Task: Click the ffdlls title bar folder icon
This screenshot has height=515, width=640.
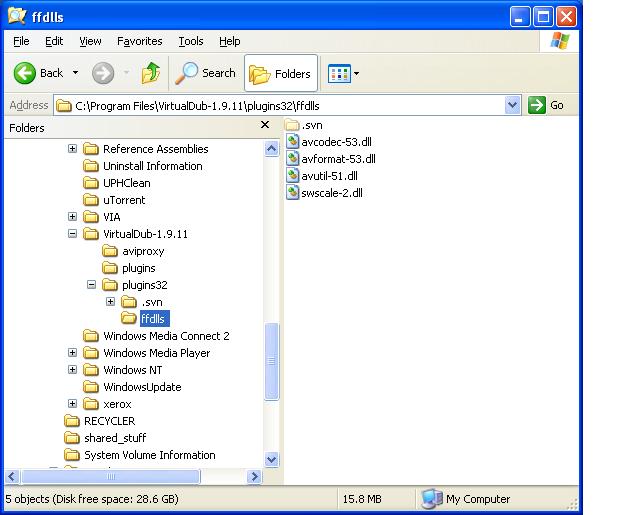Action: click(x=17, y=16)
